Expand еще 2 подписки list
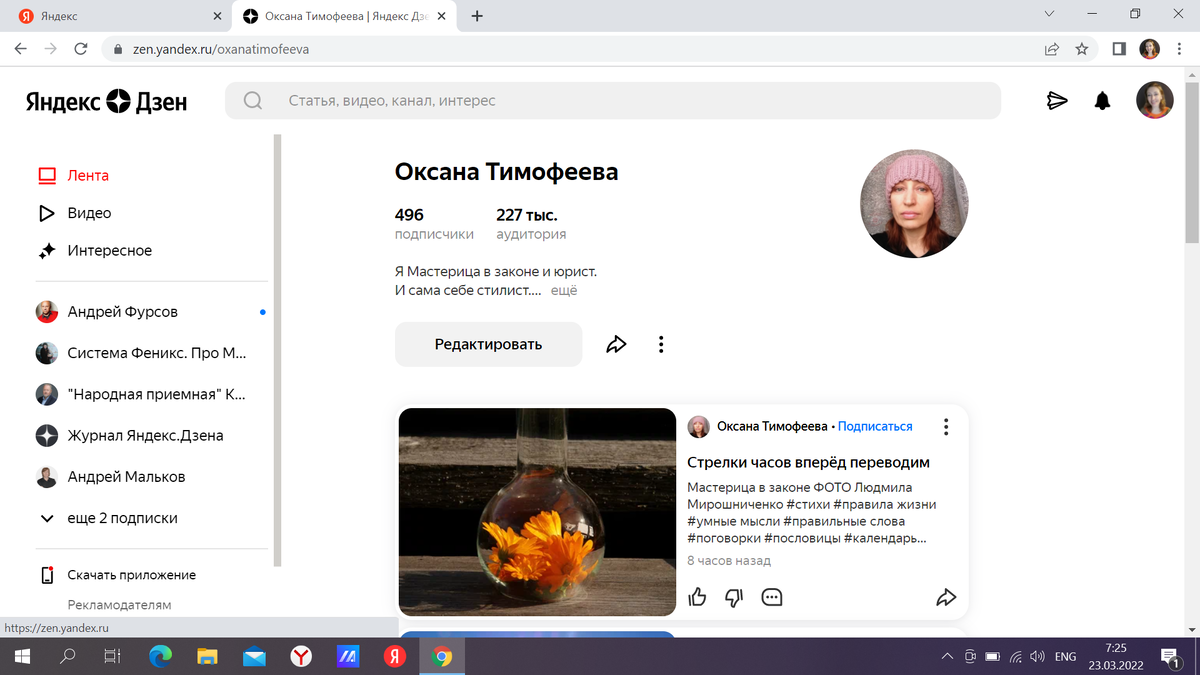Image resolution: width=1200 pixels, height=675 pixels. coord(108,518)
